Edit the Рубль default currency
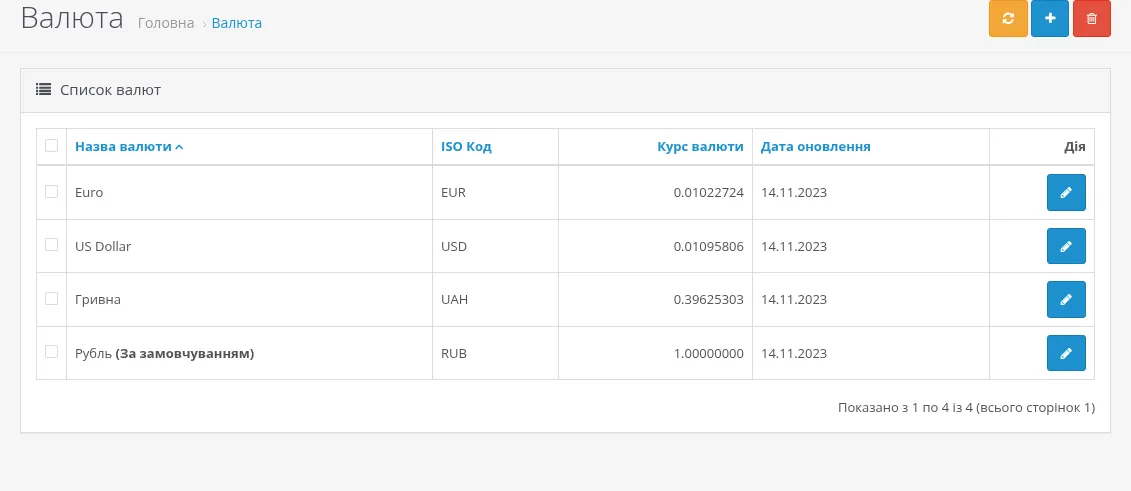 coord(1066,353)
